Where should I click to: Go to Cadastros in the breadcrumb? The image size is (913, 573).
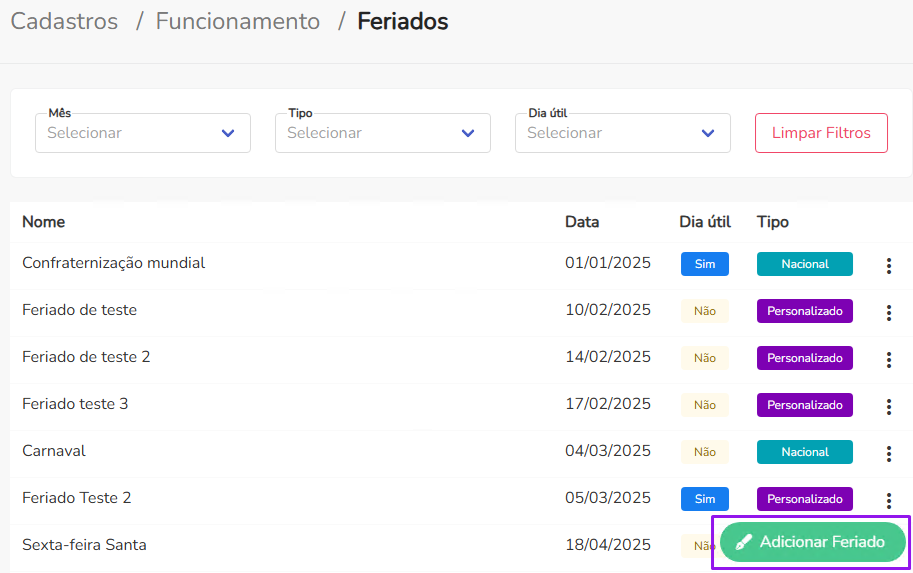(x=64, y=21)
